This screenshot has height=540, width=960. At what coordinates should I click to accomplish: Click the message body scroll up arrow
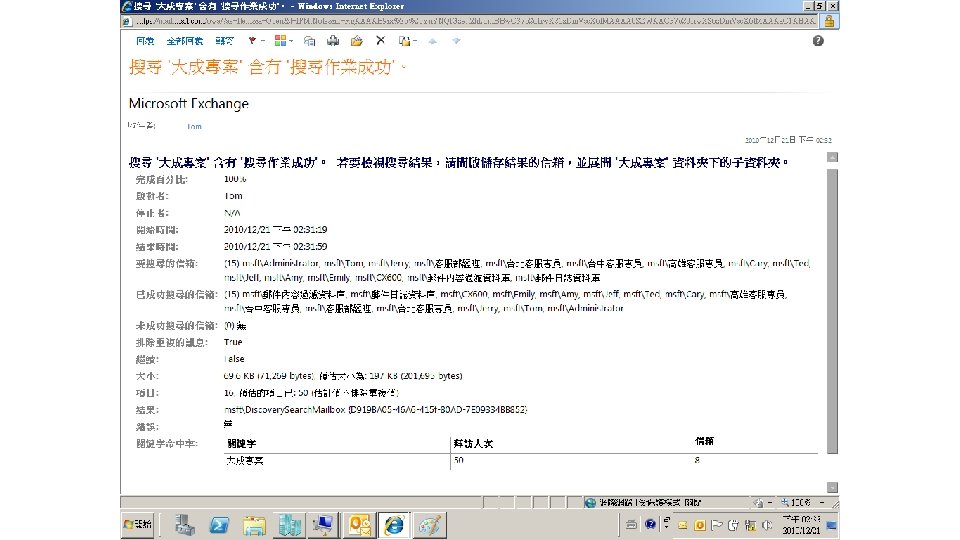pyautogui.click(x=832, y=157)
